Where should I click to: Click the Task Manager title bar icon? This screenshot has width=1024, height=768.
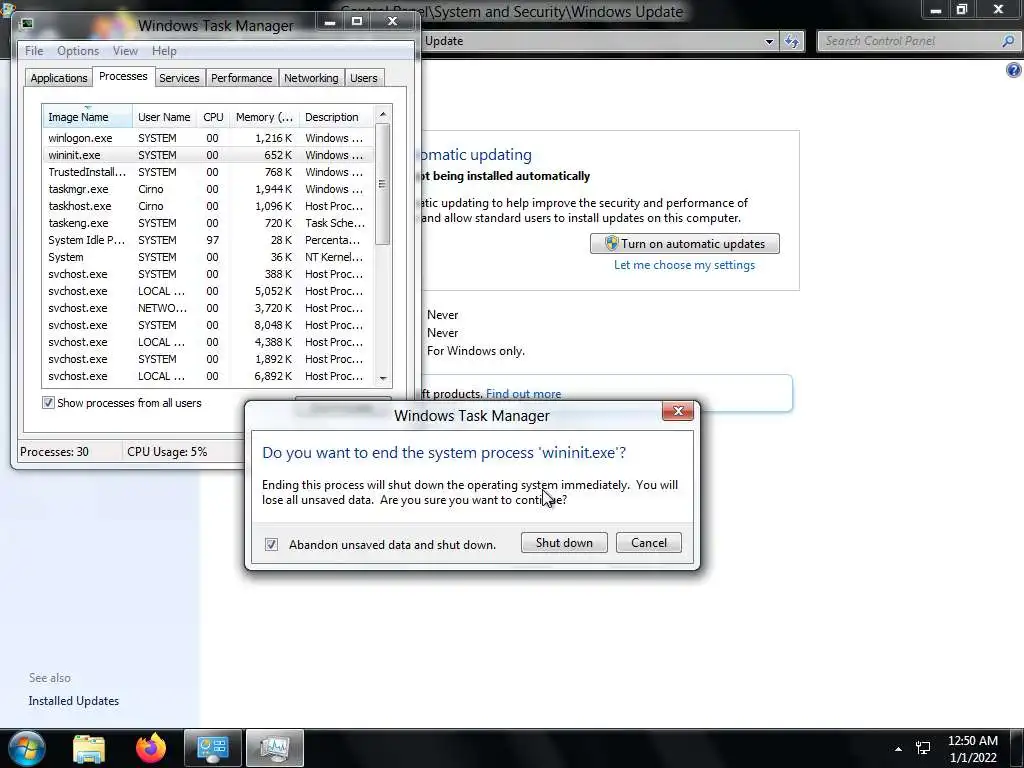coord(27,25)
